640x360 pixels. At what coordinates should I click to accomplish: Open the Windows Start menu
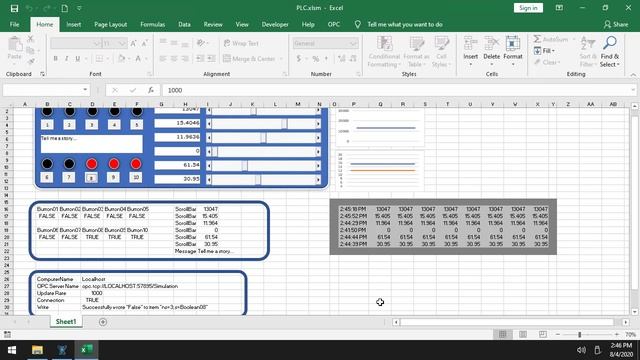12,350
